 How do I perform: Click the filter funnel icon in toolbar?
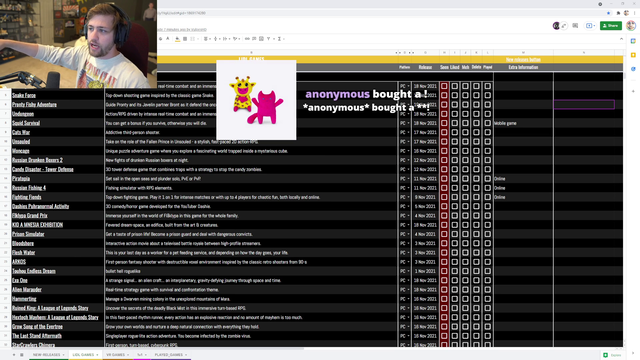click(x=269, y=39)
